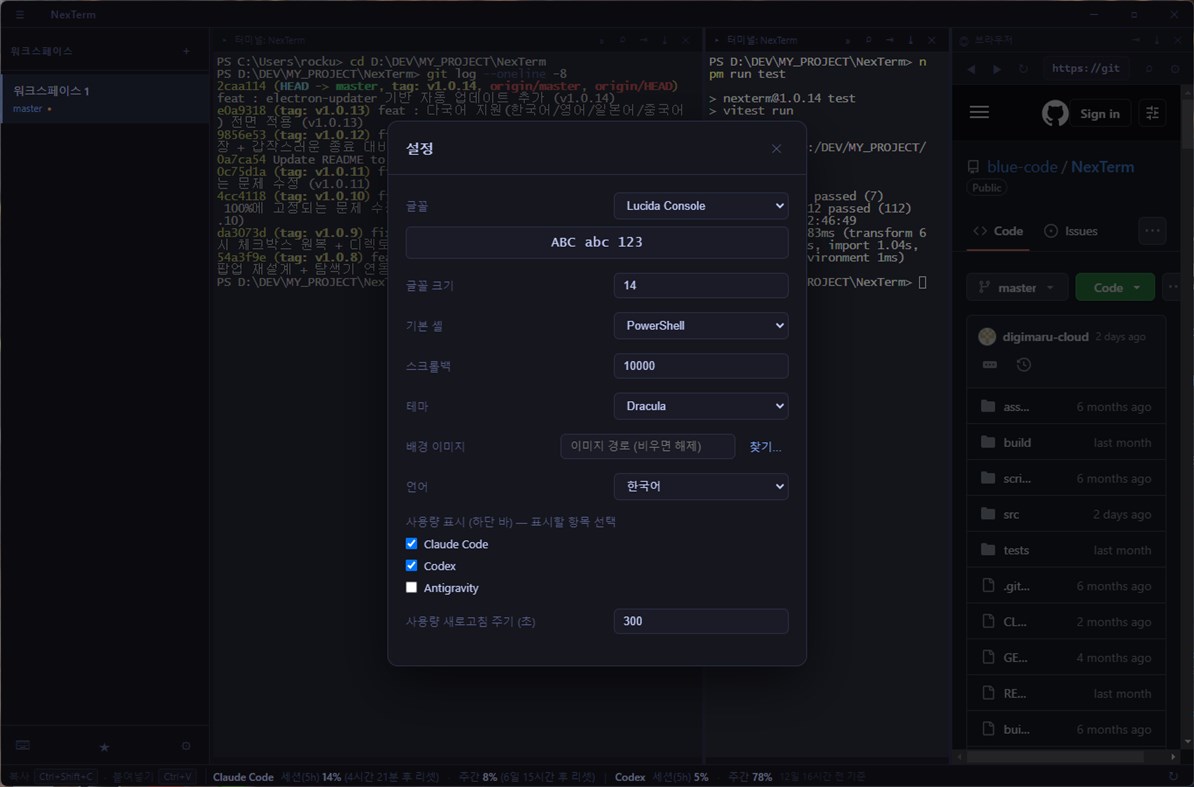
Task: Open the master branch selector on GitHub
Action: 1017,288
